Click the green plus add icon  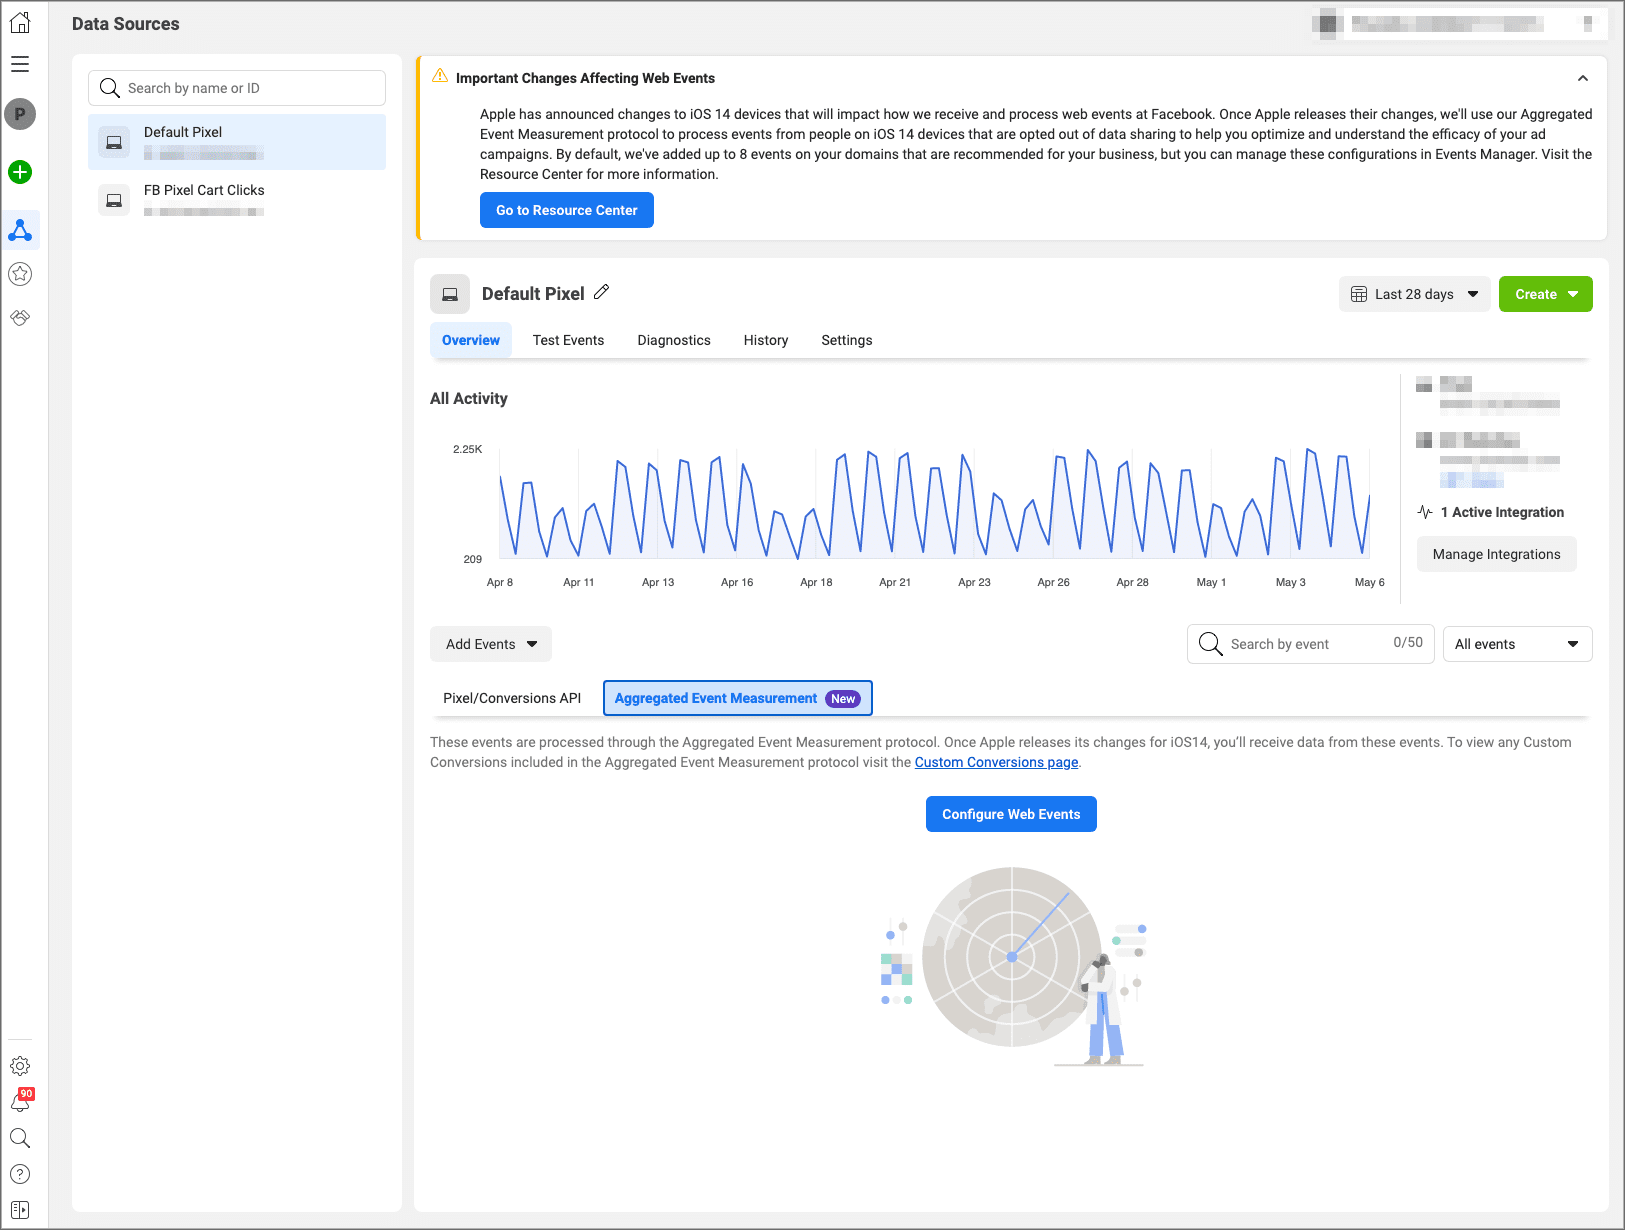[x=20, y=172]
